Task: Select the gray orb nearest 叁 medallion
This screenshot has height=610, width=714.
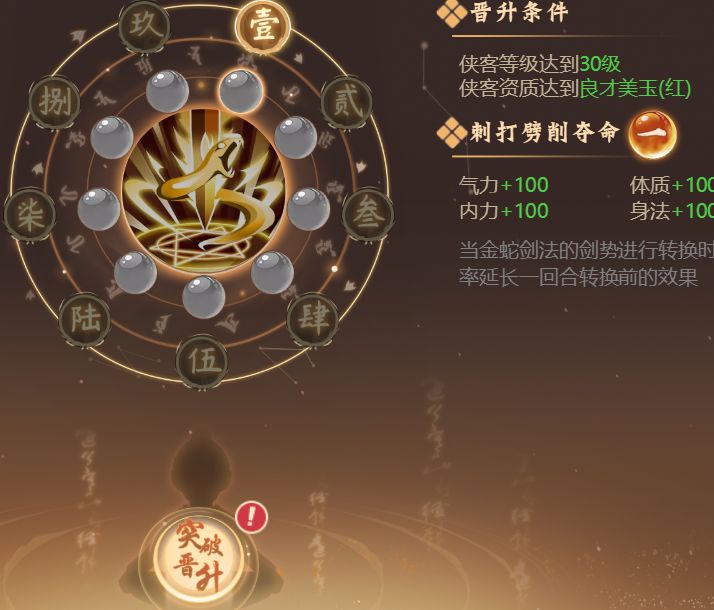Action: tap(308, 209)
